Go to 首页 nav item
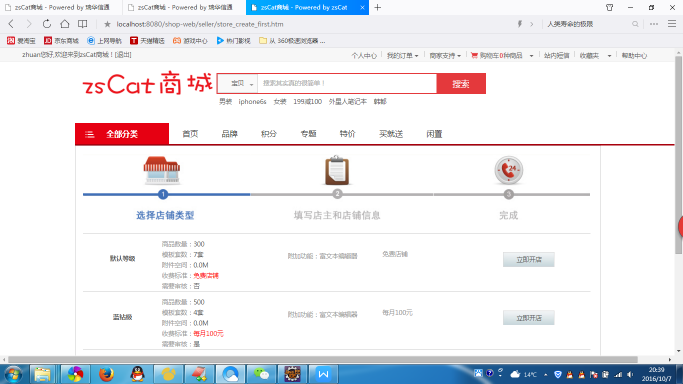 coord(190,134)
